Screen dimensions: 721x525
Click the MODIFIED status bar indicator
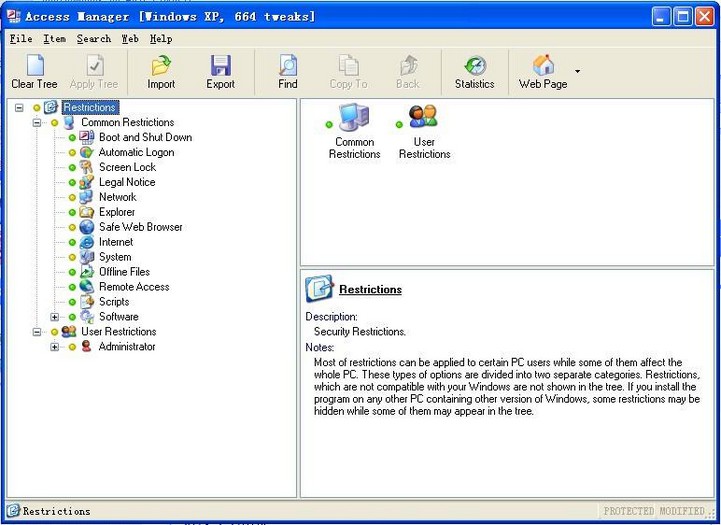(x=682, y=511)
